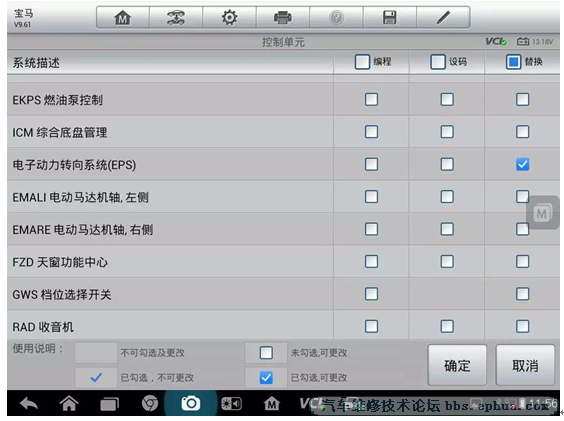Uncheck 替换 checkbox for 电子动力转向系统(EPS)
564x421 pixels.
(522, 164)
